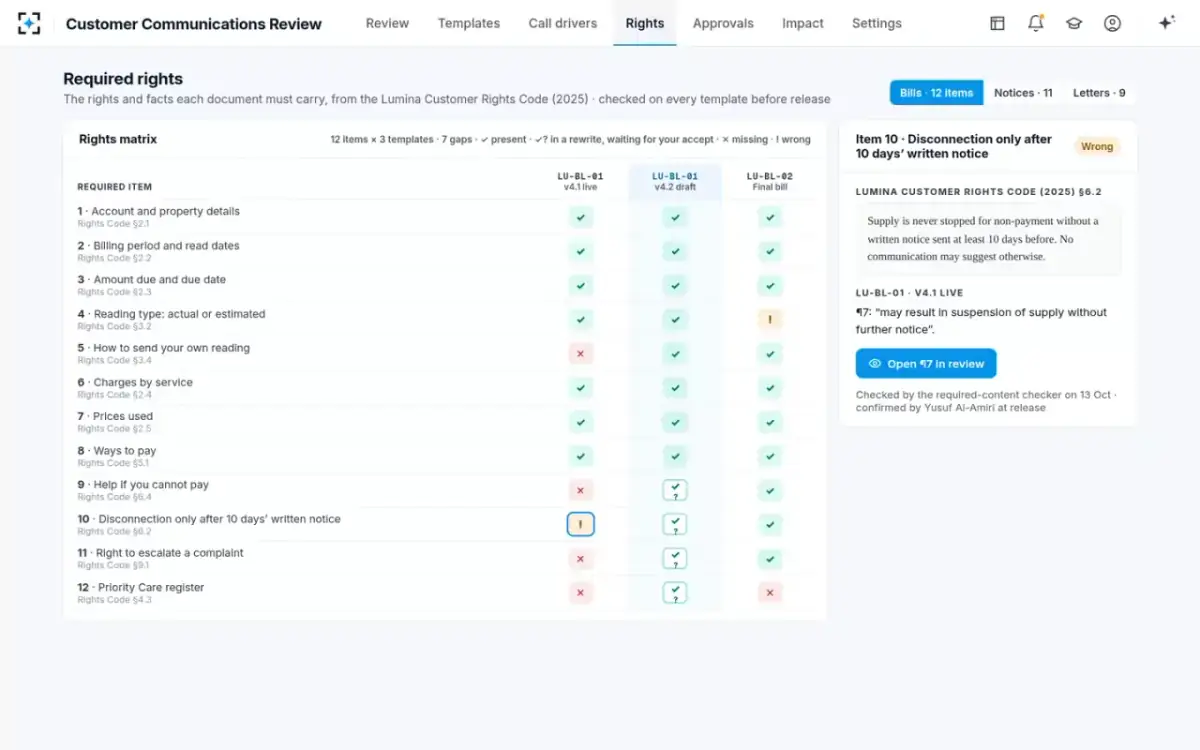
Task: Show Letters · 9
Action: click(x=1099, y=93)
